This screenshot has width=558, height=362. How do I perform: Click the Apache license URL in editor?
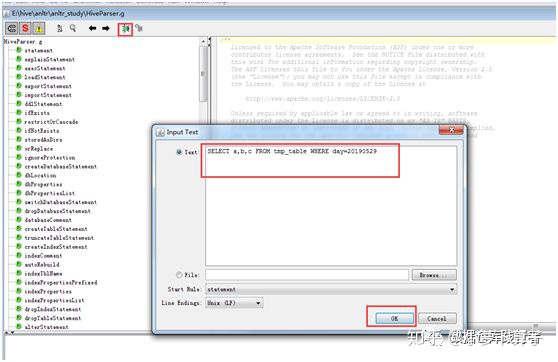[323, 99]
